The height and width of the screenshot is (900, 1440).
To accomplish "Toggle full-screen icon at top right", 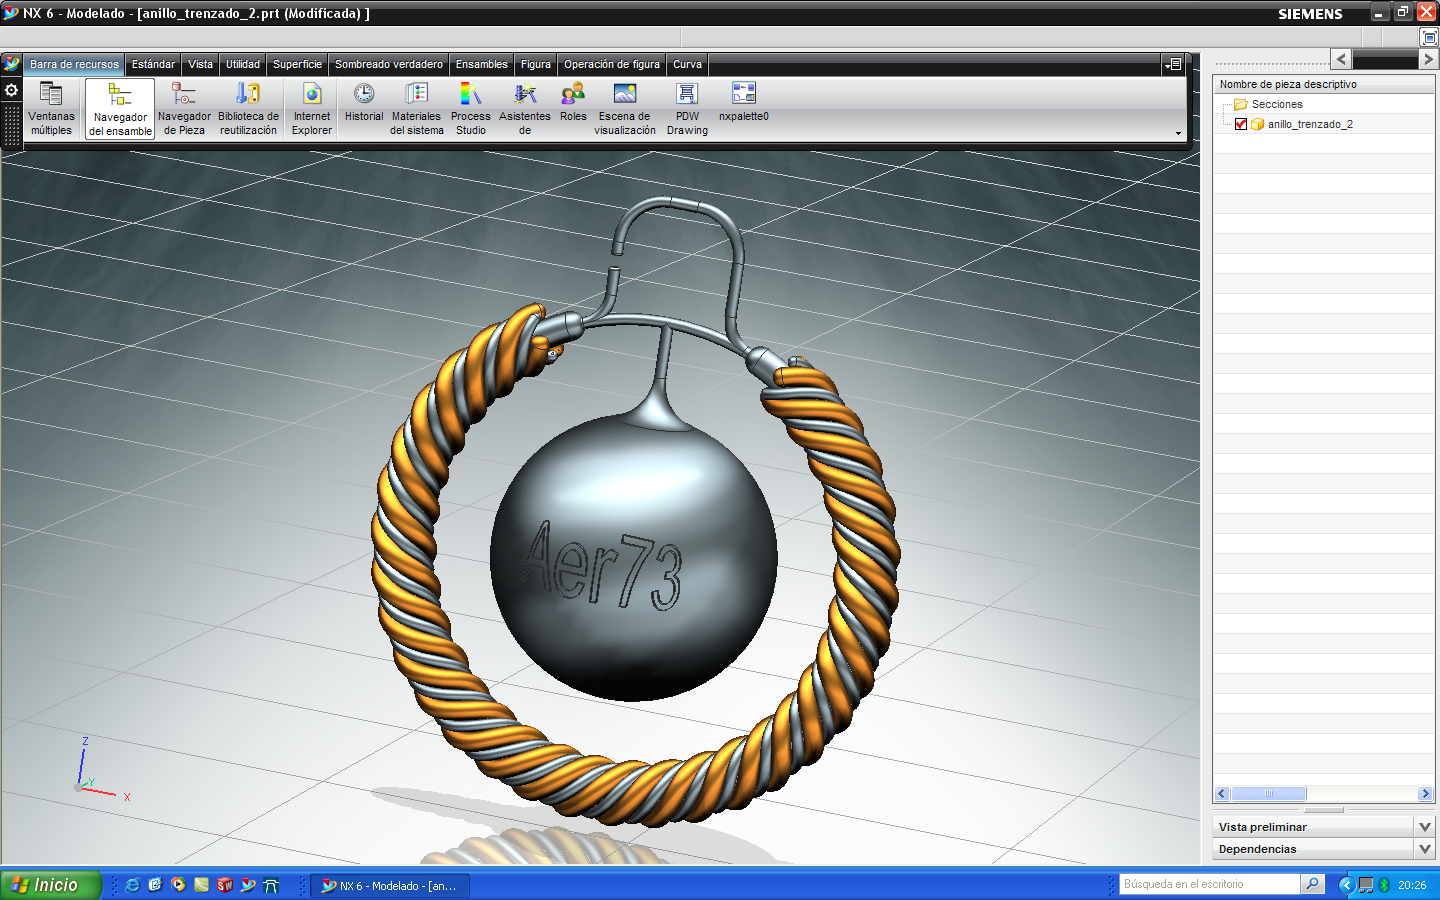I will pyautogui.click(x=1429, y=37).
